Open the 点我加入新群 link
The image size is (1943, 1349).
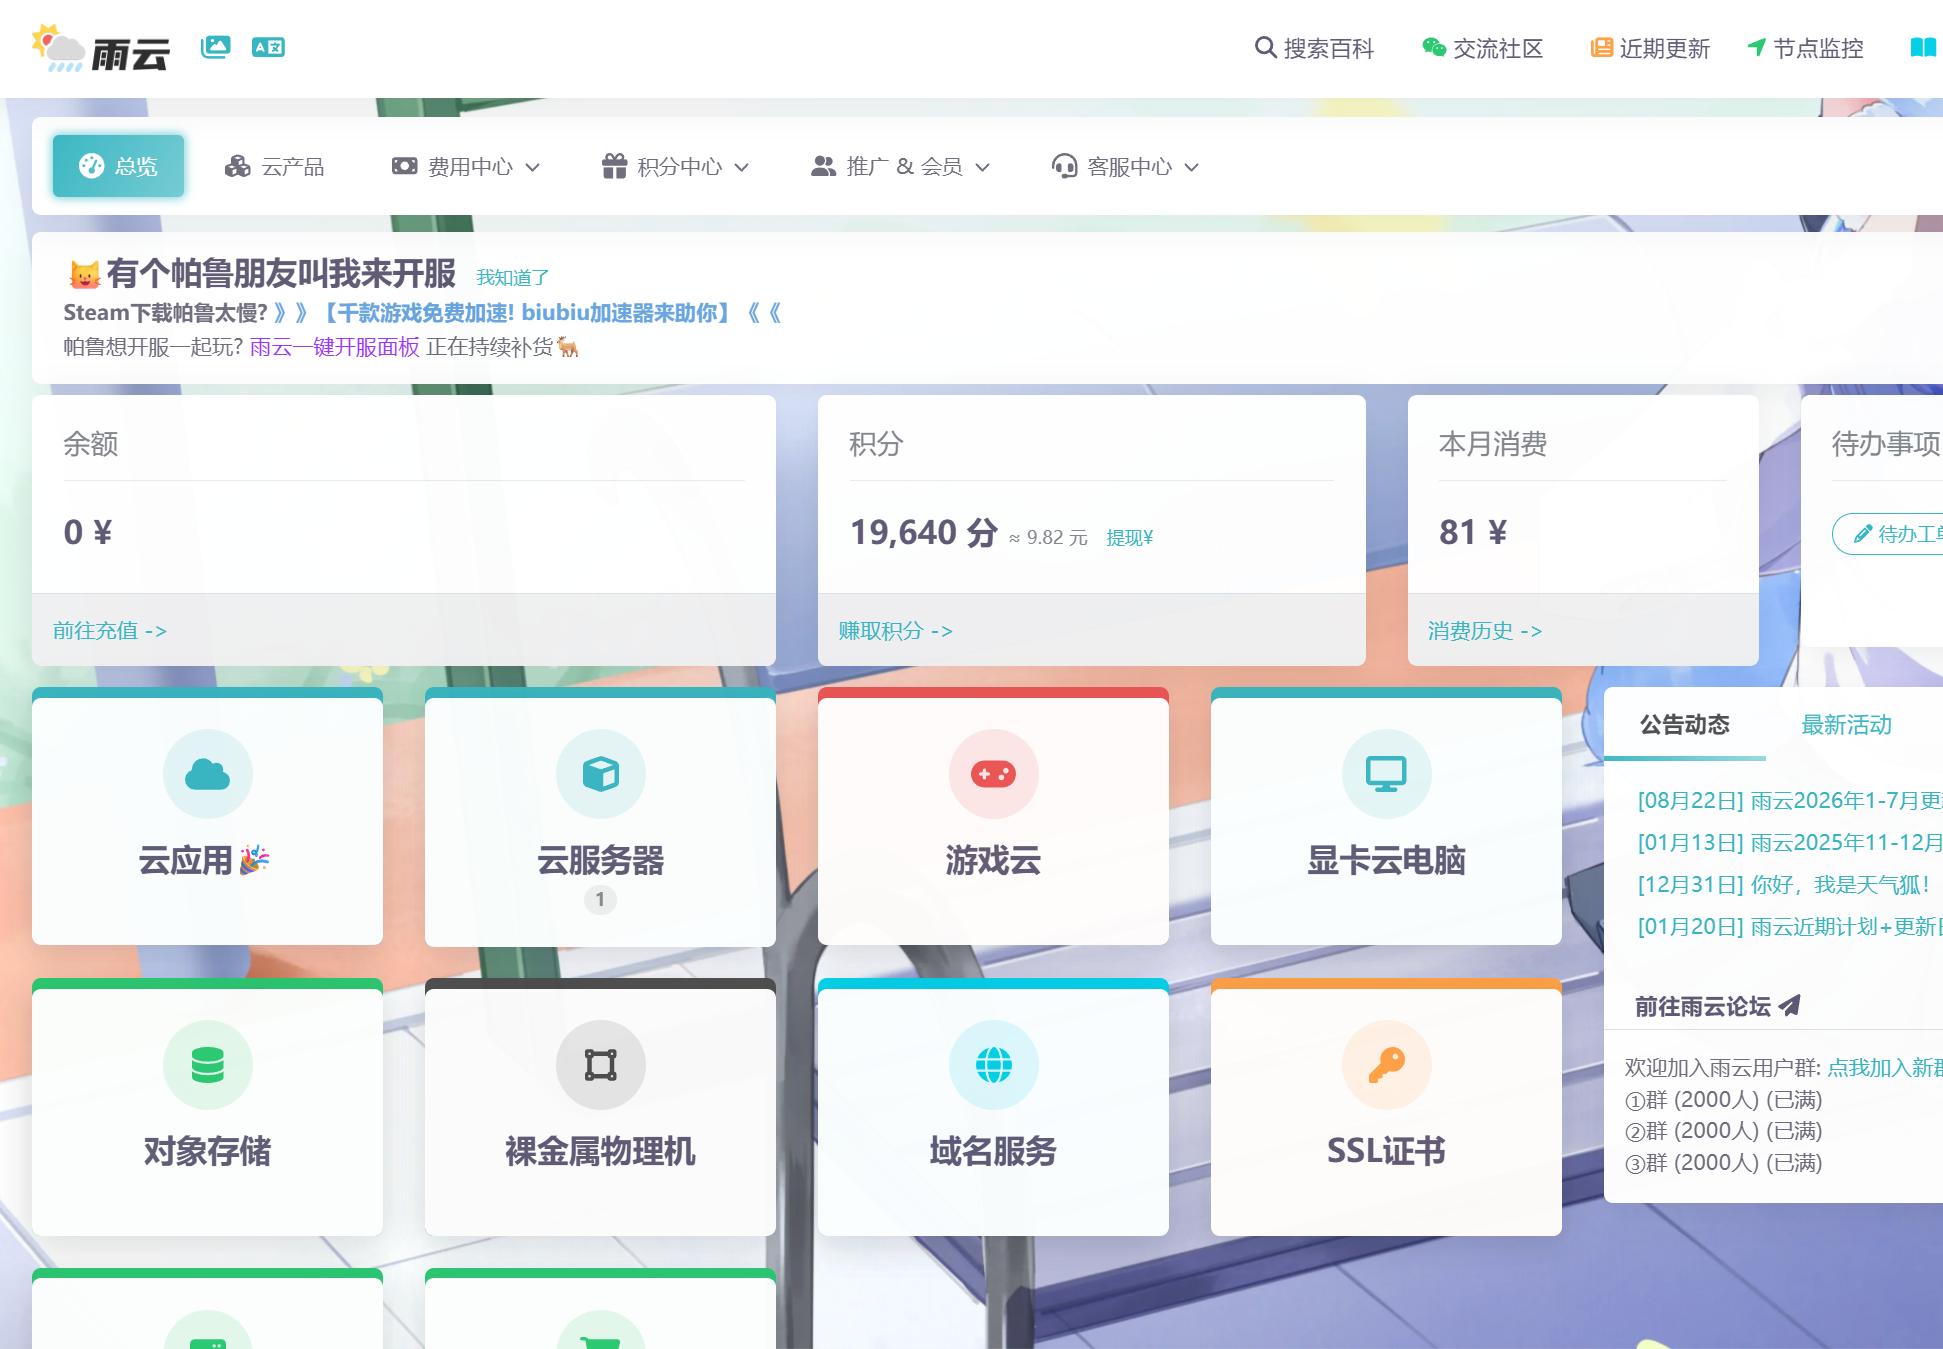(1885, 1068)
